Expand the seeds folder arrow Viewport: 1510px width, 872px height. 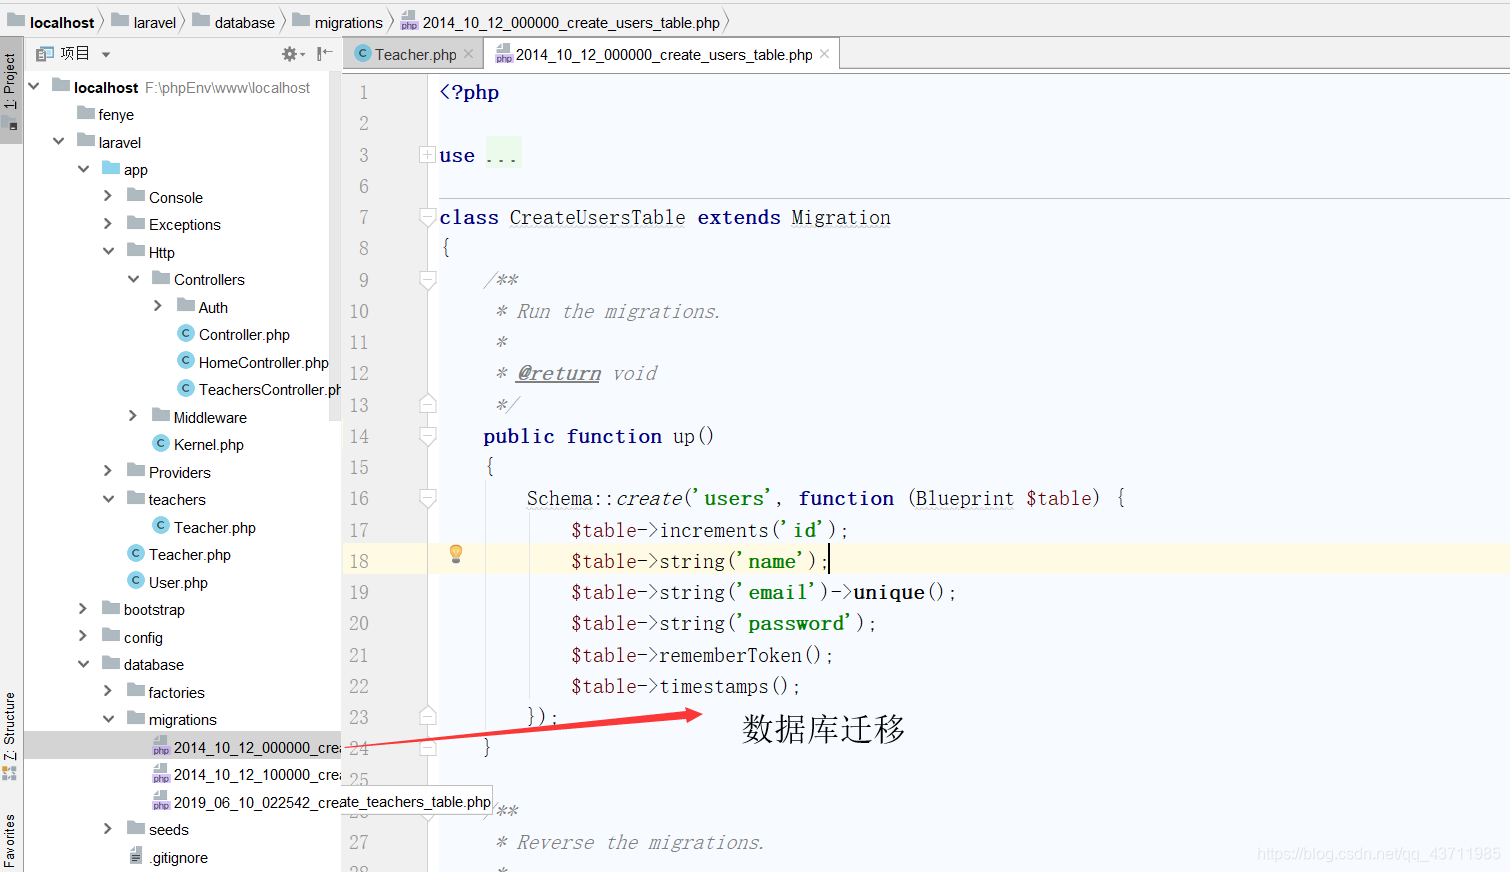coord(108,828)
